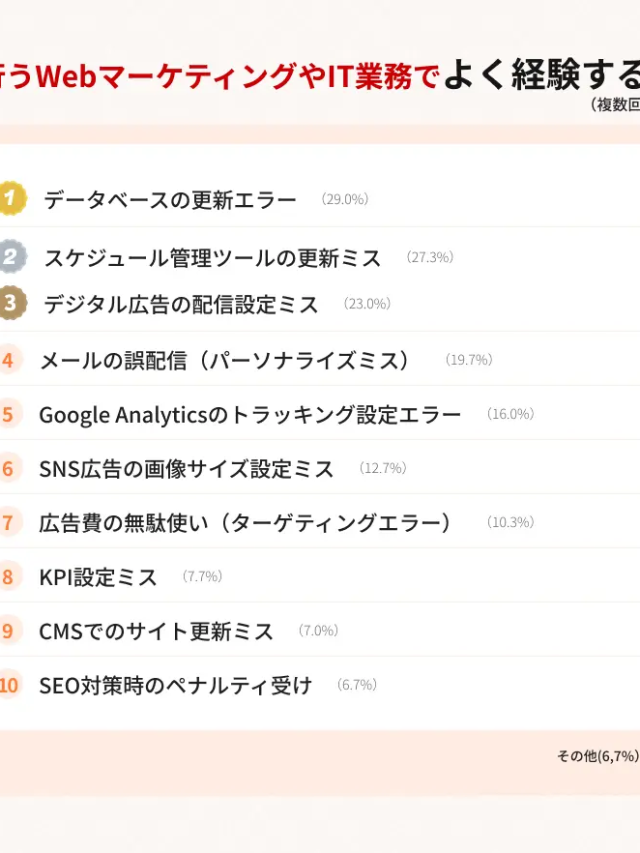Select the orange number 4 rank circle

point(7,360)
